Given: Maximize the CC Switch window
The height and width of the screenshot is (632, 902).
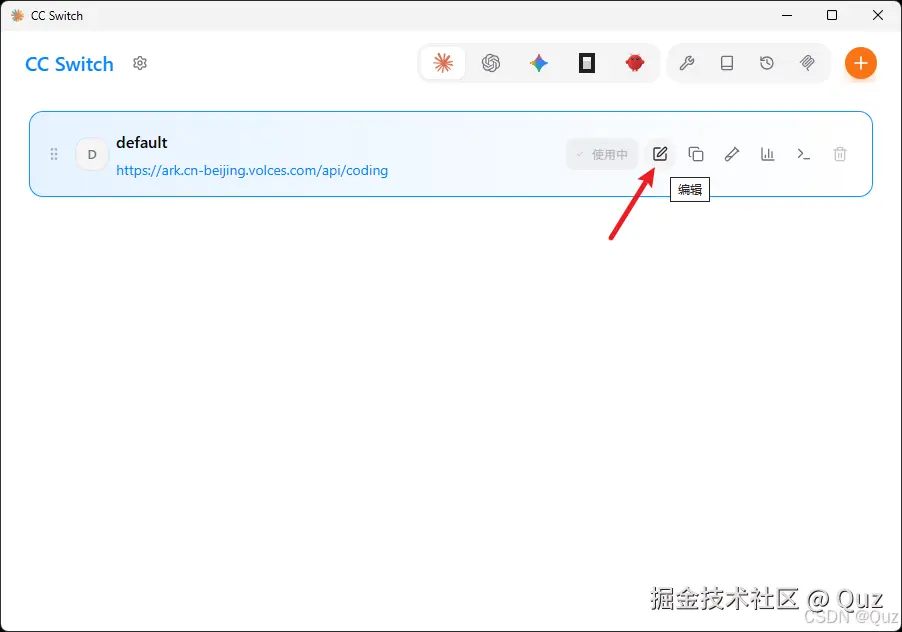Looking at the screenshot, I should 832,16.
